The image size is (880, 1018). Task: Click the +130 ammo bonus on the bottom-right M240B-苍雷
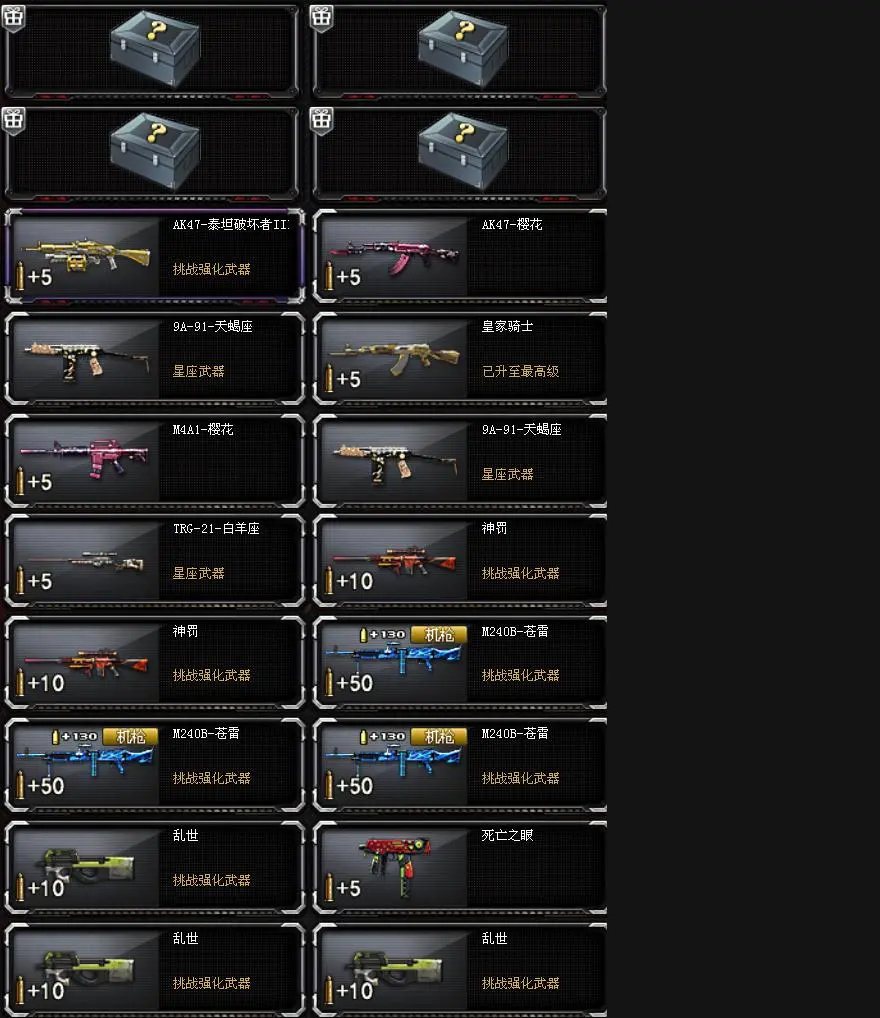383,736
